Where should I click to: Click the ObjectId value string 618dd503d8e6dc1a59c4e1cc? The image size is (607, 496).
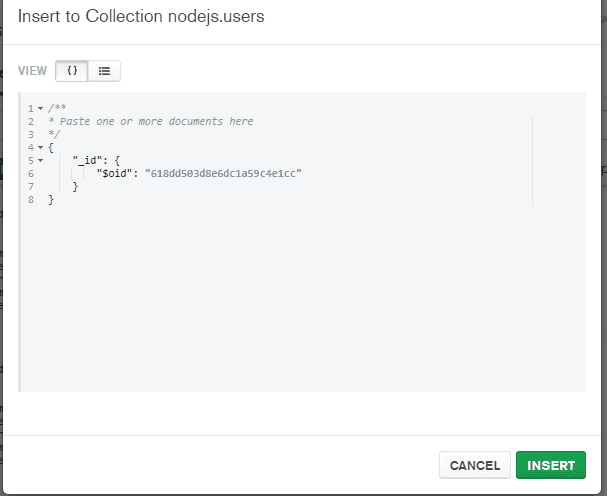[x=223, y=174]
